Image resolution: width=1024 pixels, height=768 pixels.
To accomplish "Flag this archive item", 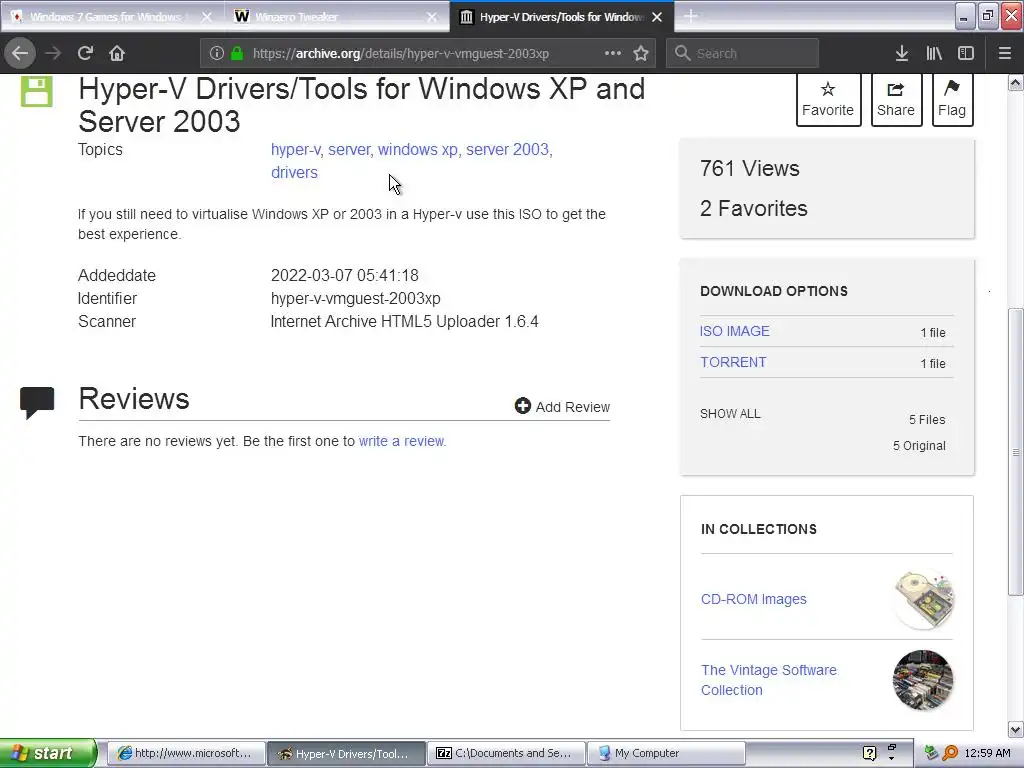I will 952,99.
